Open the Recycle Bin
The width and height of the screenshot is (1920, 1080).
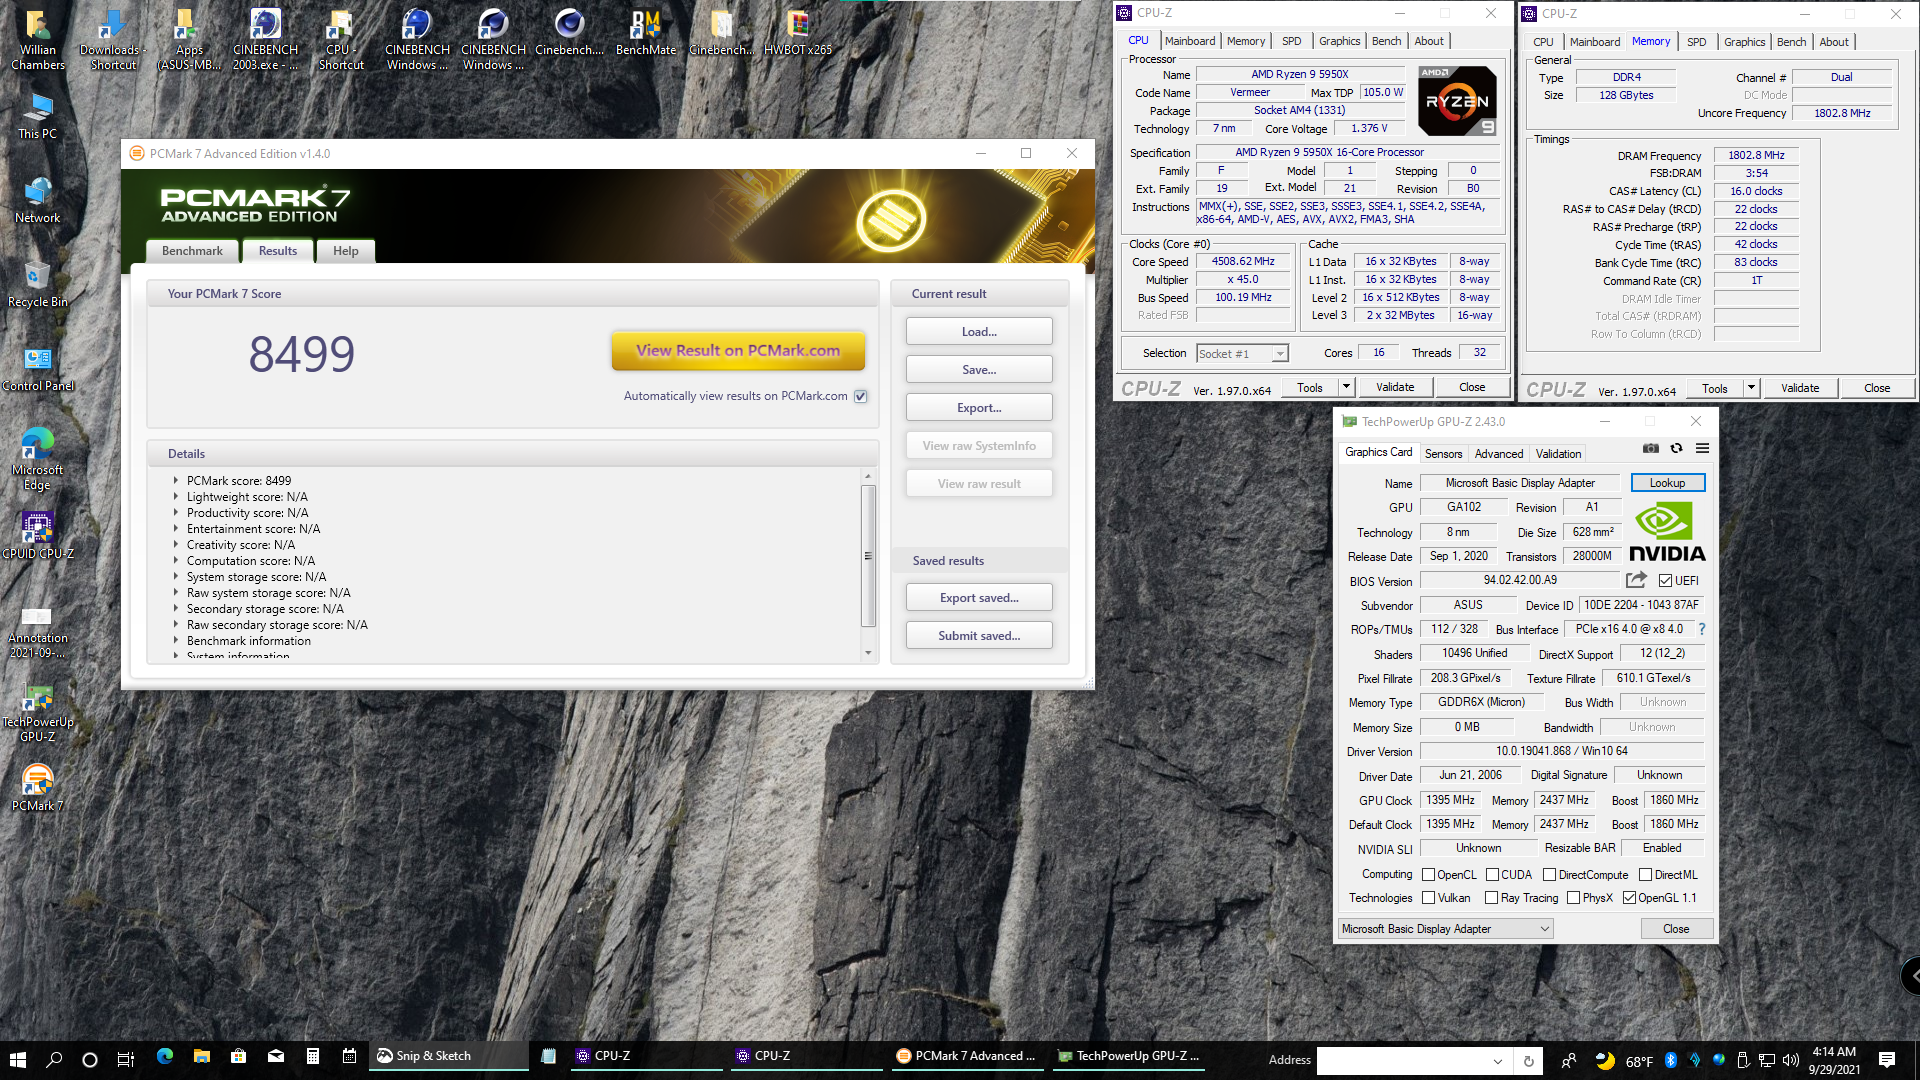[37, 284]
